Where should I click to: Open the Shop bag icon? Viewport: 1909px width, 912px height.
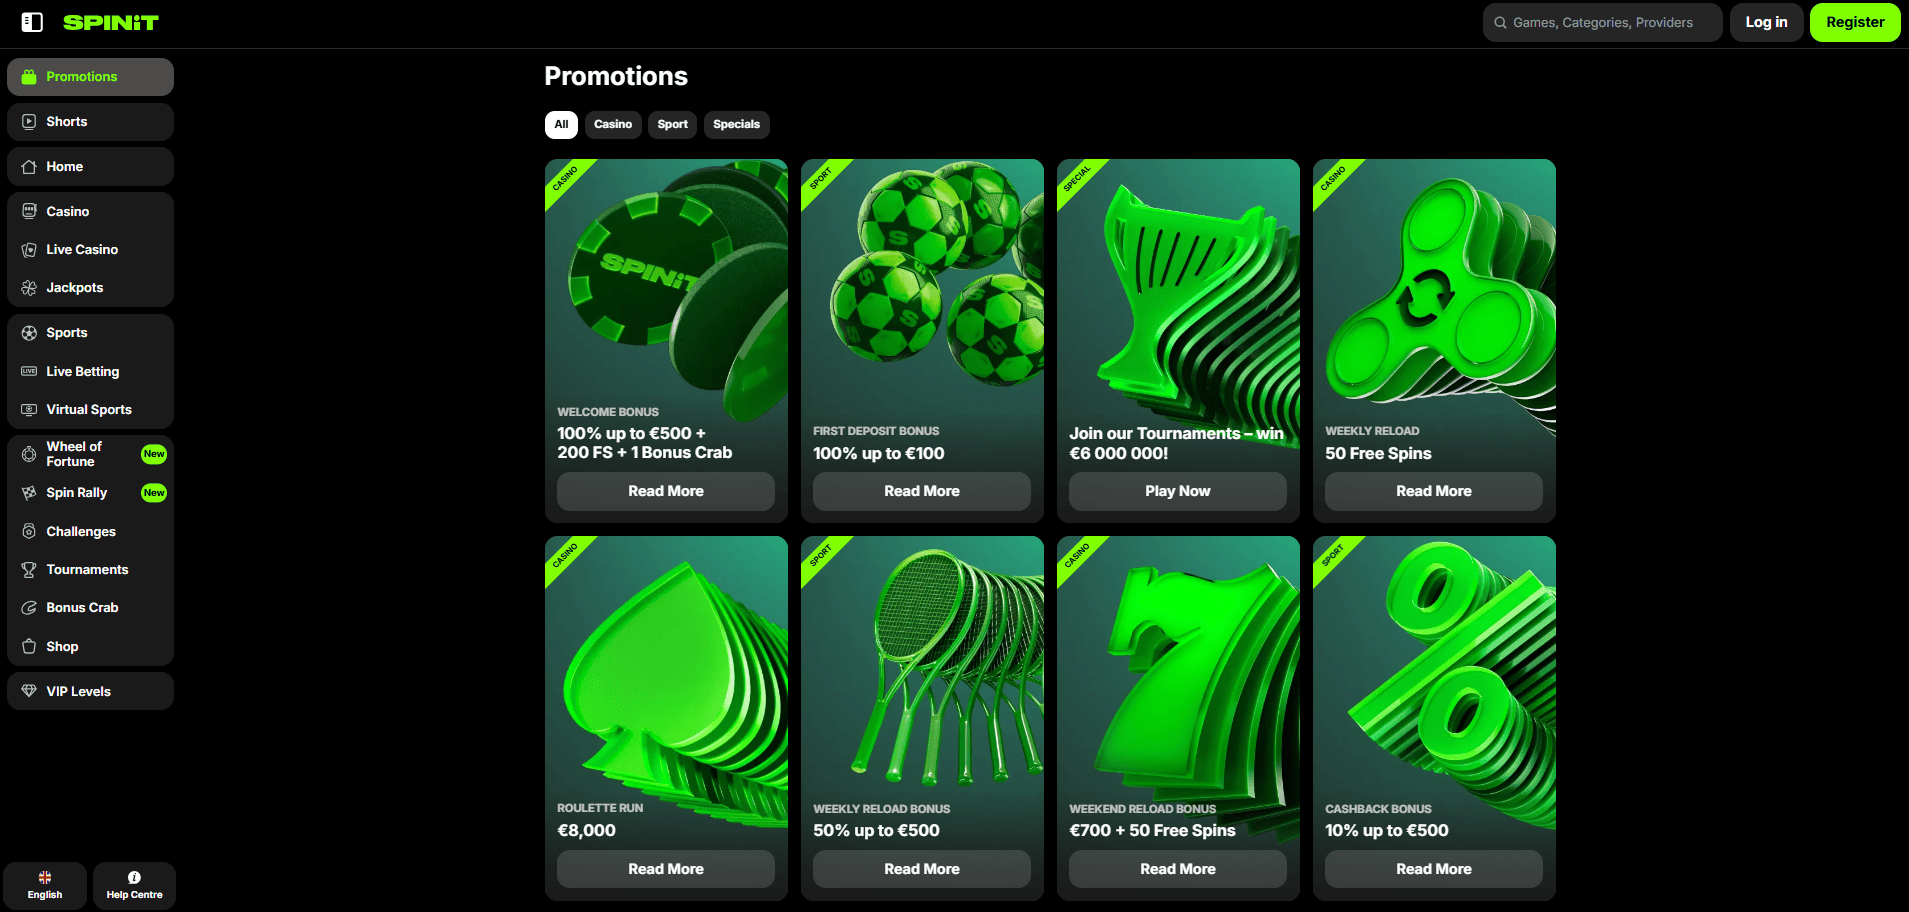coord(29,647)
